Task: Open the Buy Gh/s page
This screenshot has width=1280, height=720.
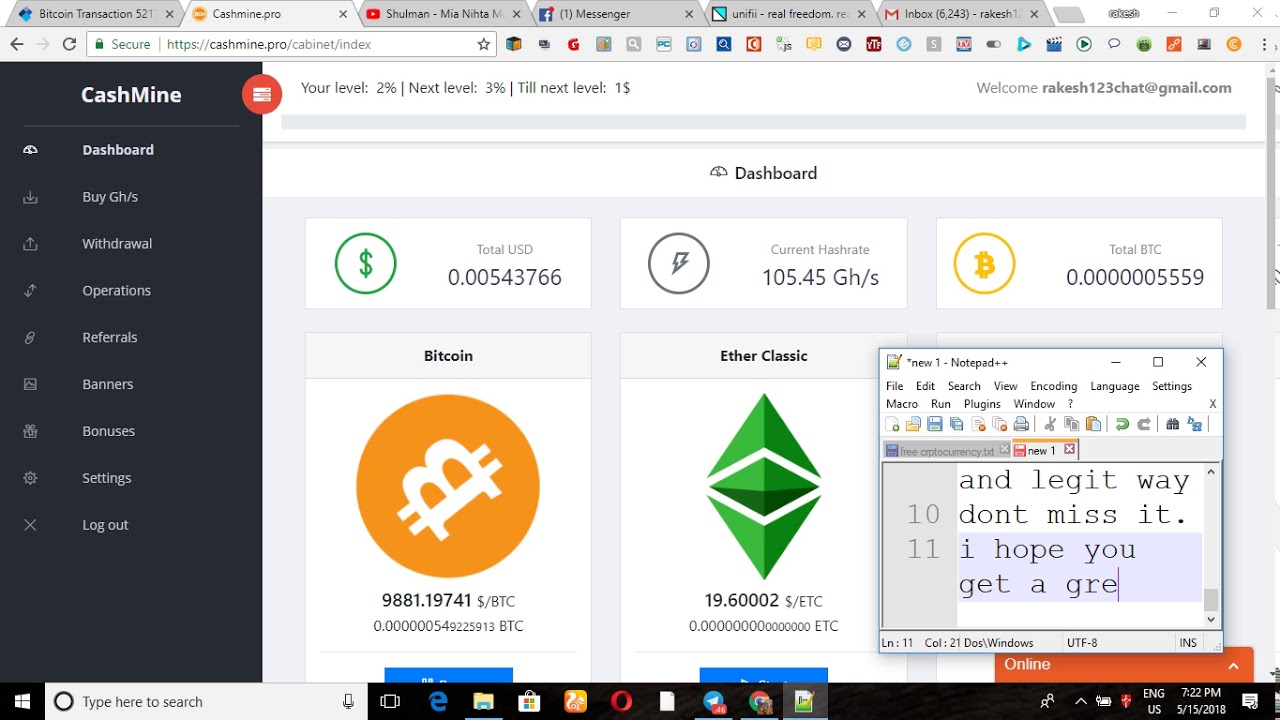Action: click(110, 197)
